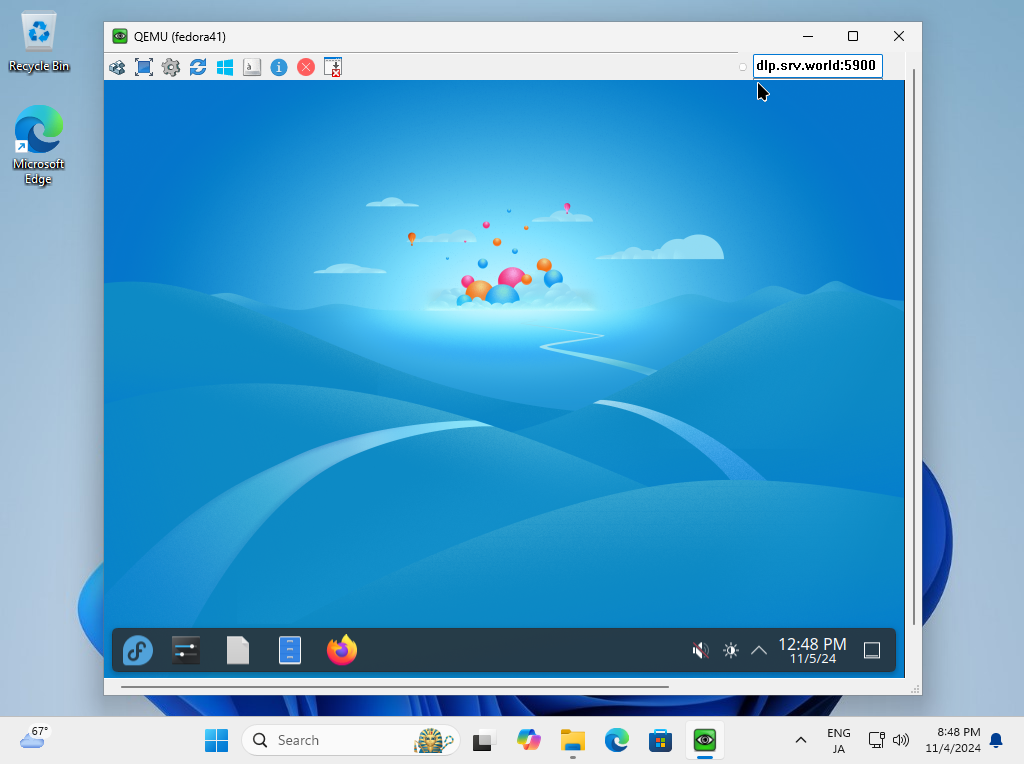This screenshot has height=764, width=1024.
Task: Send Windows Start key to remote
Action: 225,67
